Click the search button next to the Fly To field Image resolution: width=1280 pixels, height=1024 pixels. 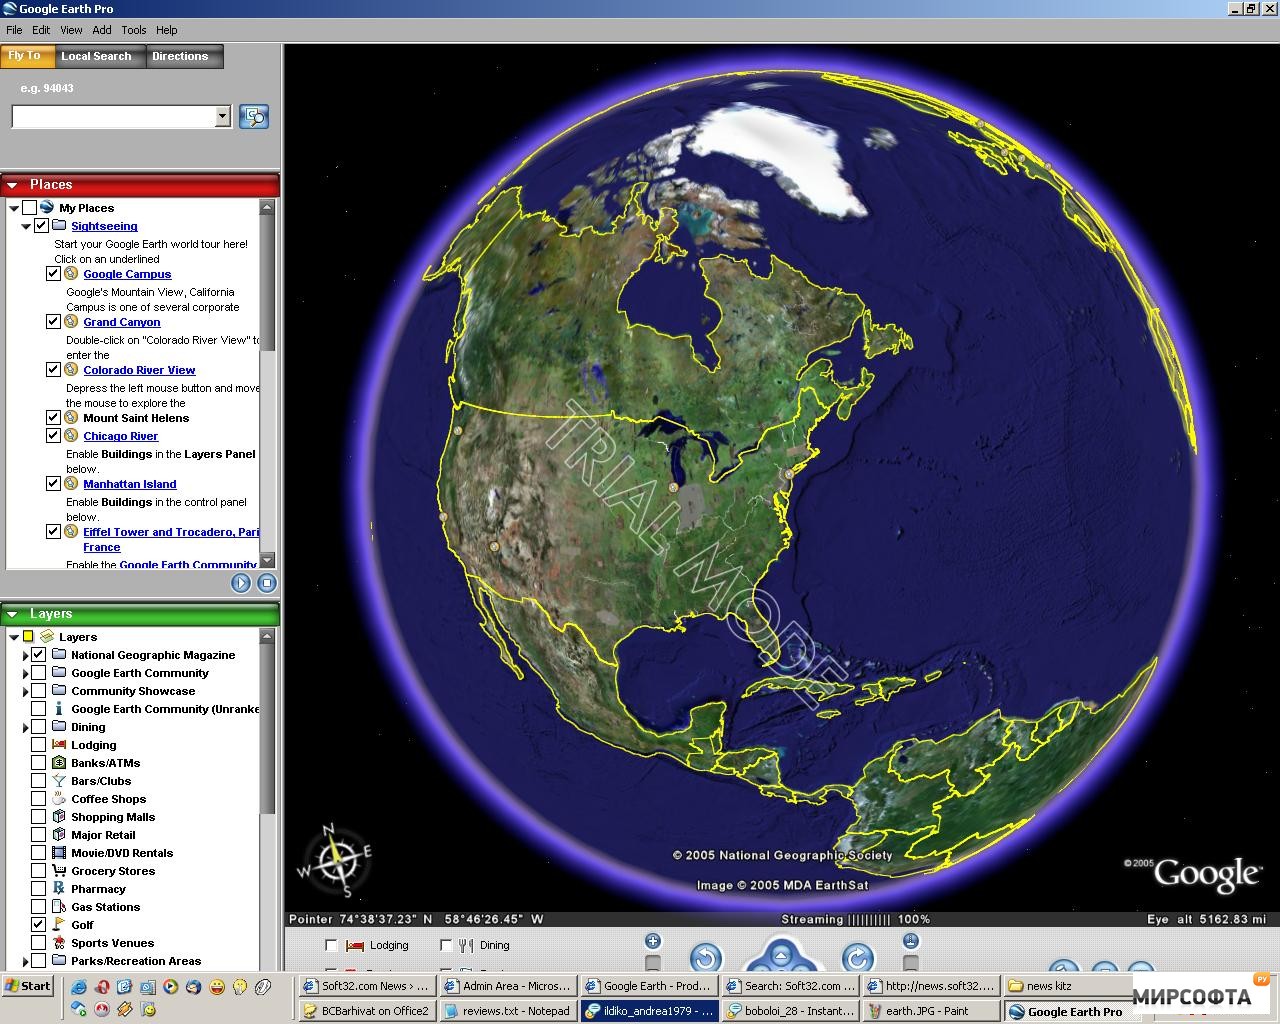click(254, 117)
